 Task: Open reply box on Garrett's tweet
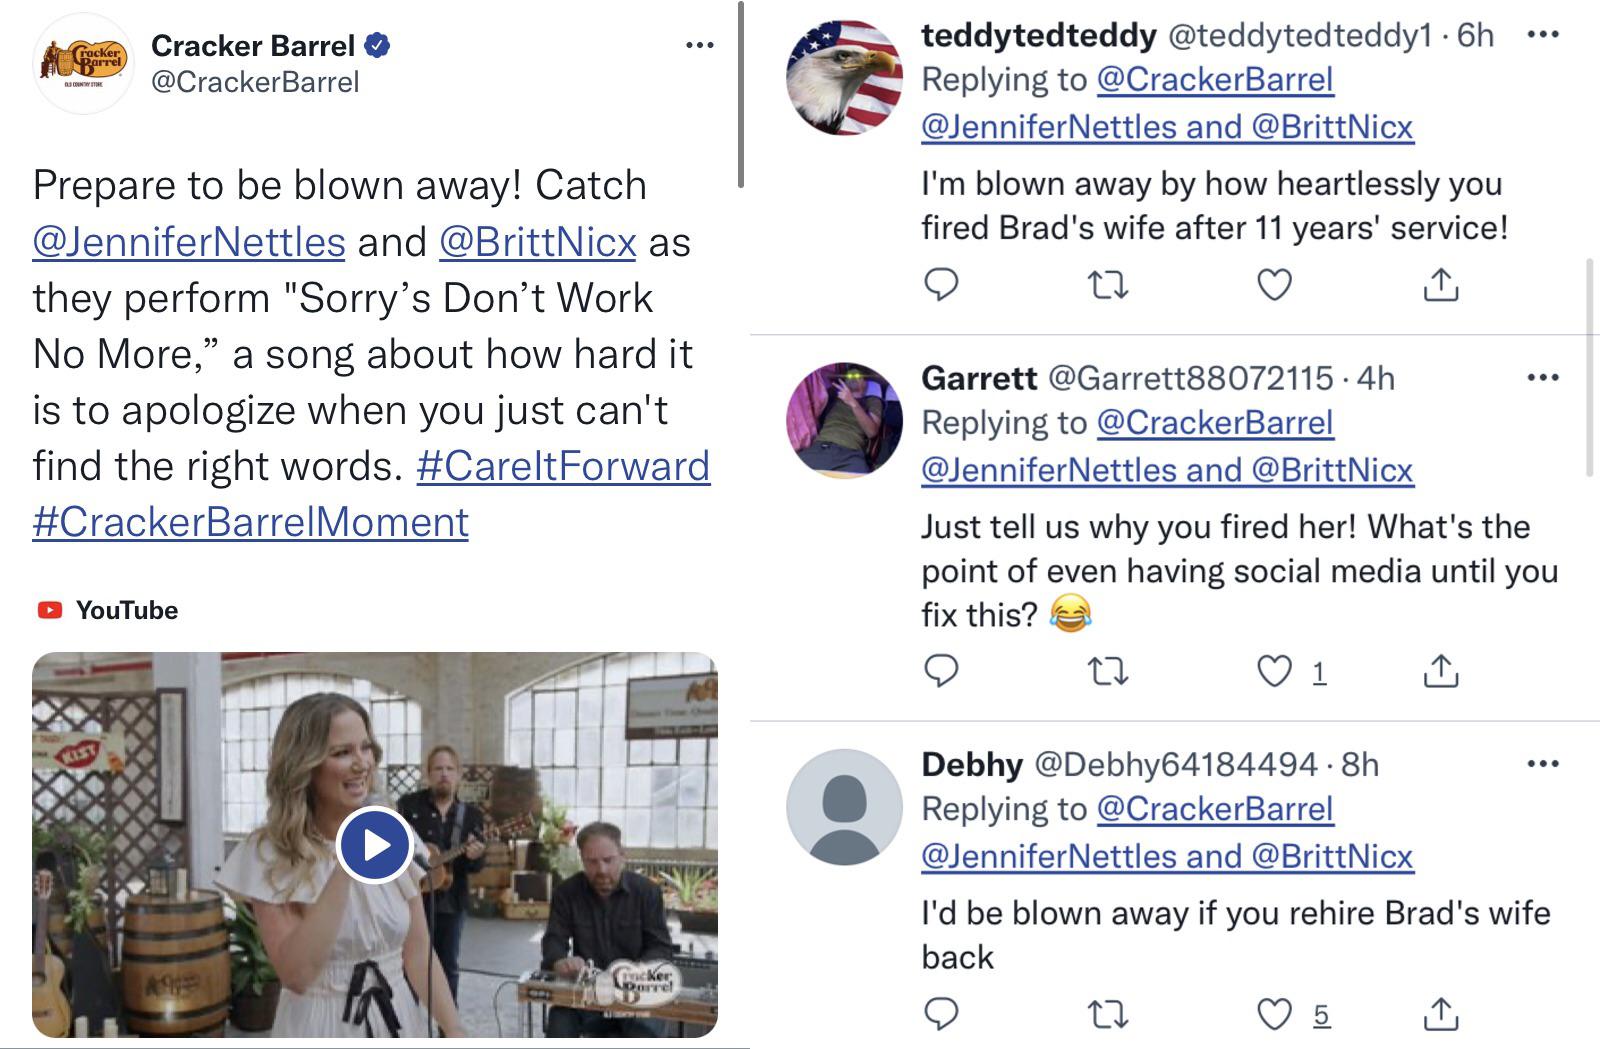click(x=941, y=671)
